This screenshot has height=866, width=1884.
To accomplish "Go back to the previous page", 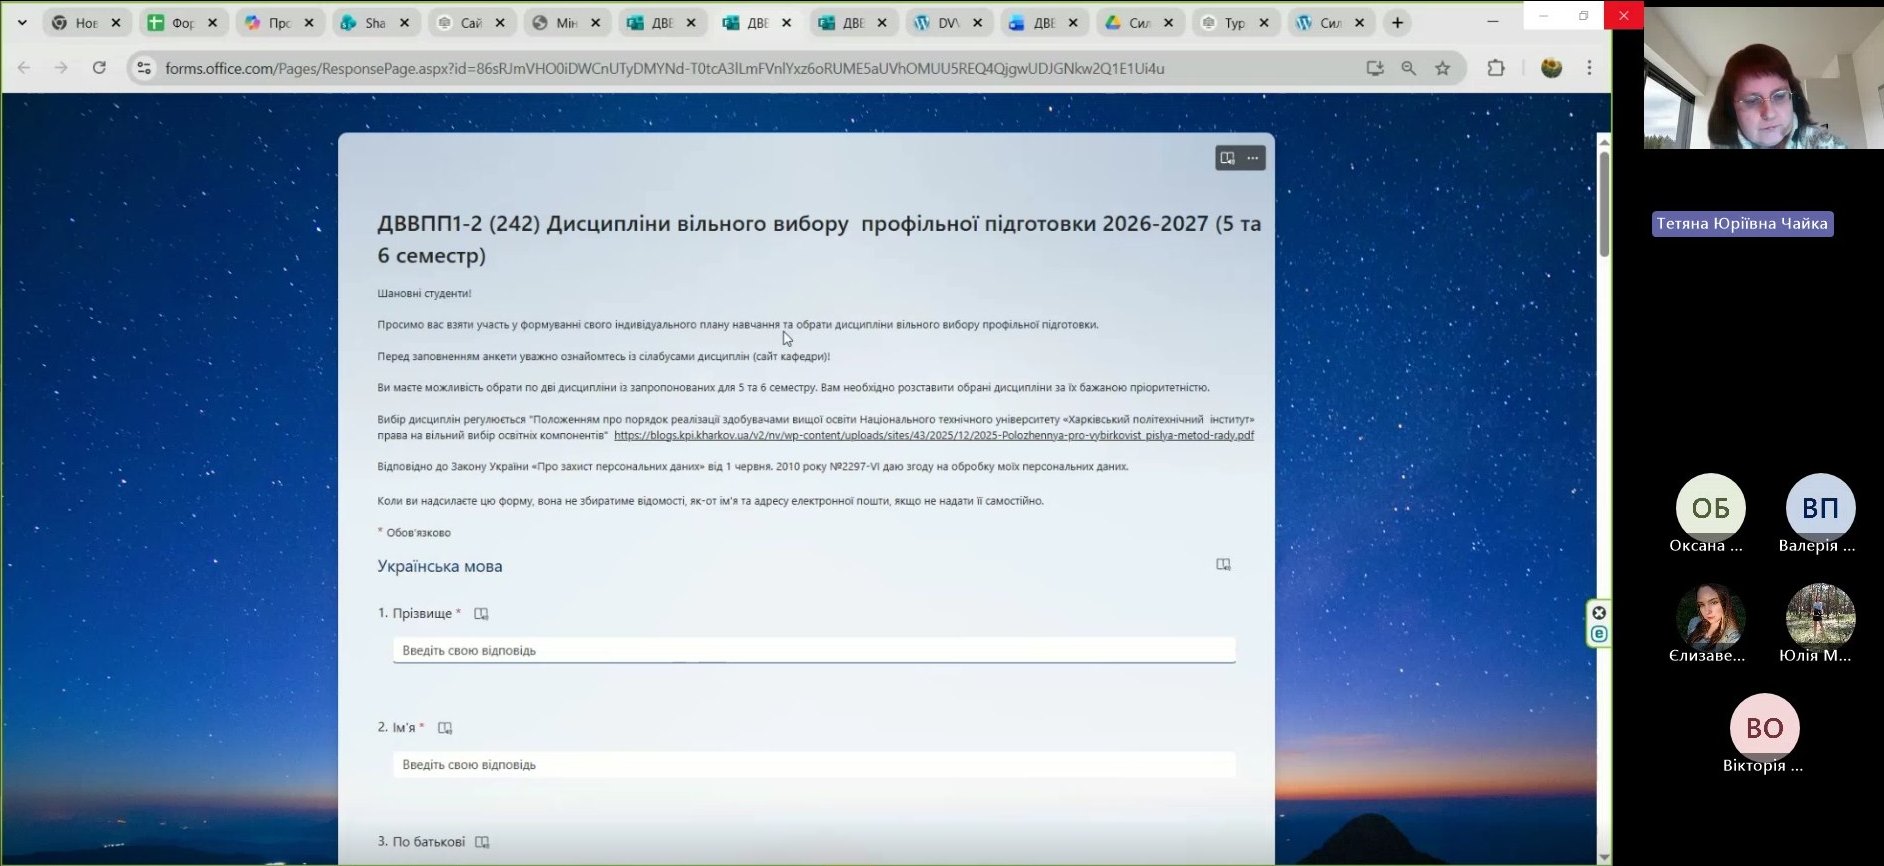I will coord(24,68).
